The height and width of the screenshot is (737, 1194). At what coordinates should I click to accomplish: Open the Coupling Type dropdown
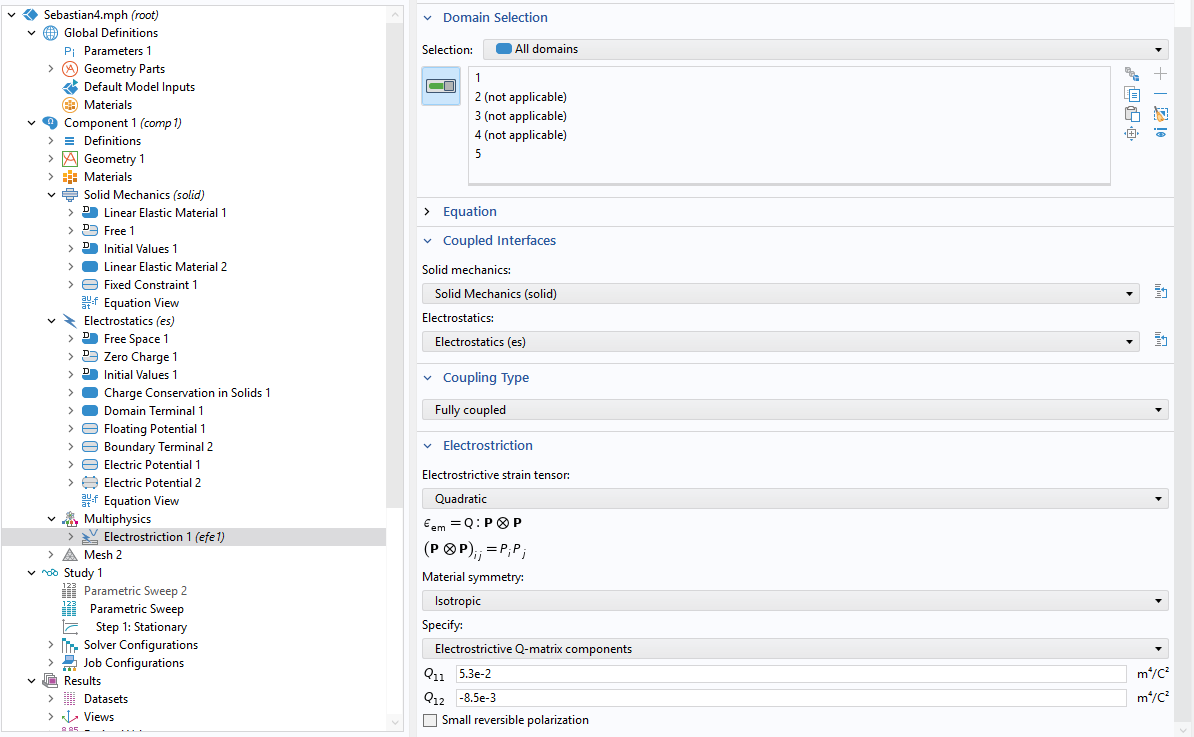pyautogui.click(x=795, y=410)
